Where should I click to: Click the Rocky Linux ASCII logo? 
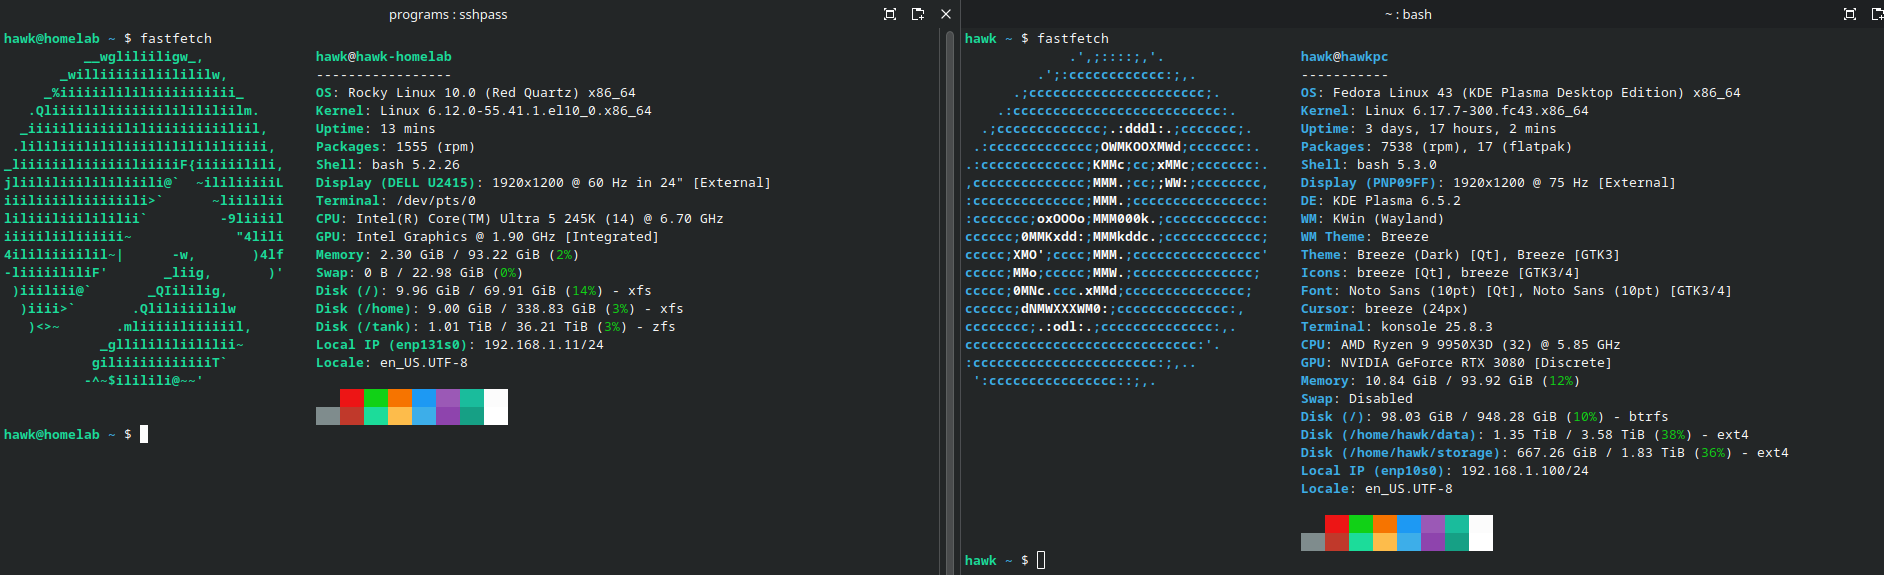point(144,218)
